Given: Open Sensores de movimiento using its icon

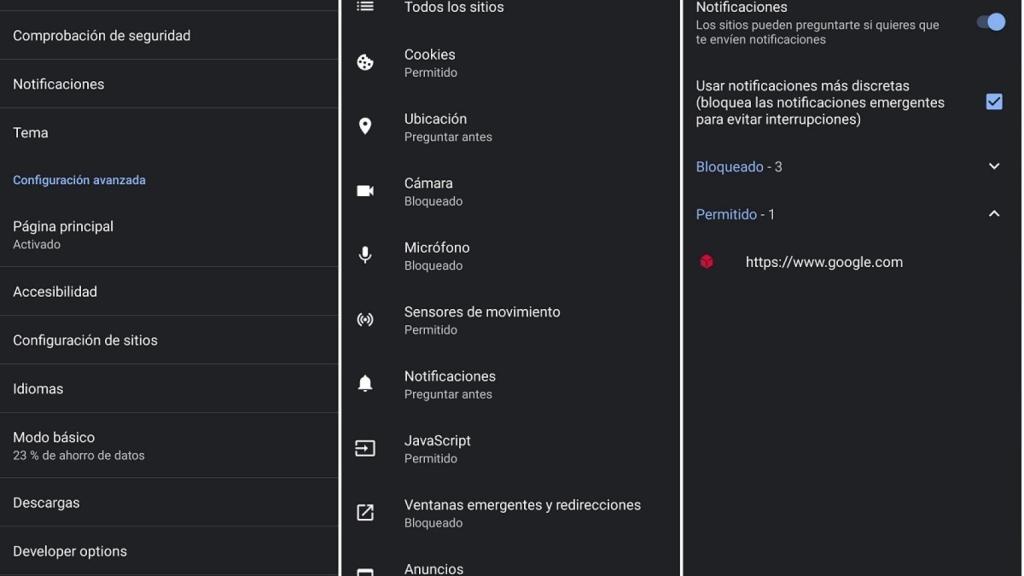Looking at the screenshot, I should pos(365,319).
